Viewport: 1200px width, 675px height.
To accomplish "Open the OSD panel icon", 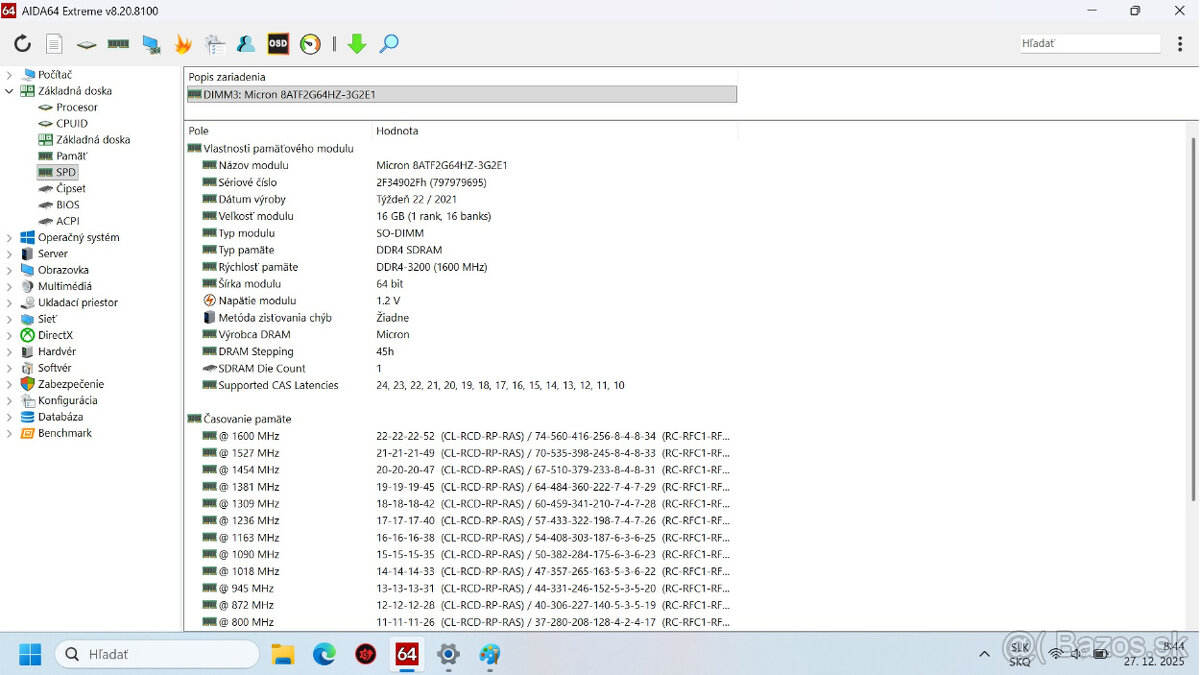I will point(278,44).
